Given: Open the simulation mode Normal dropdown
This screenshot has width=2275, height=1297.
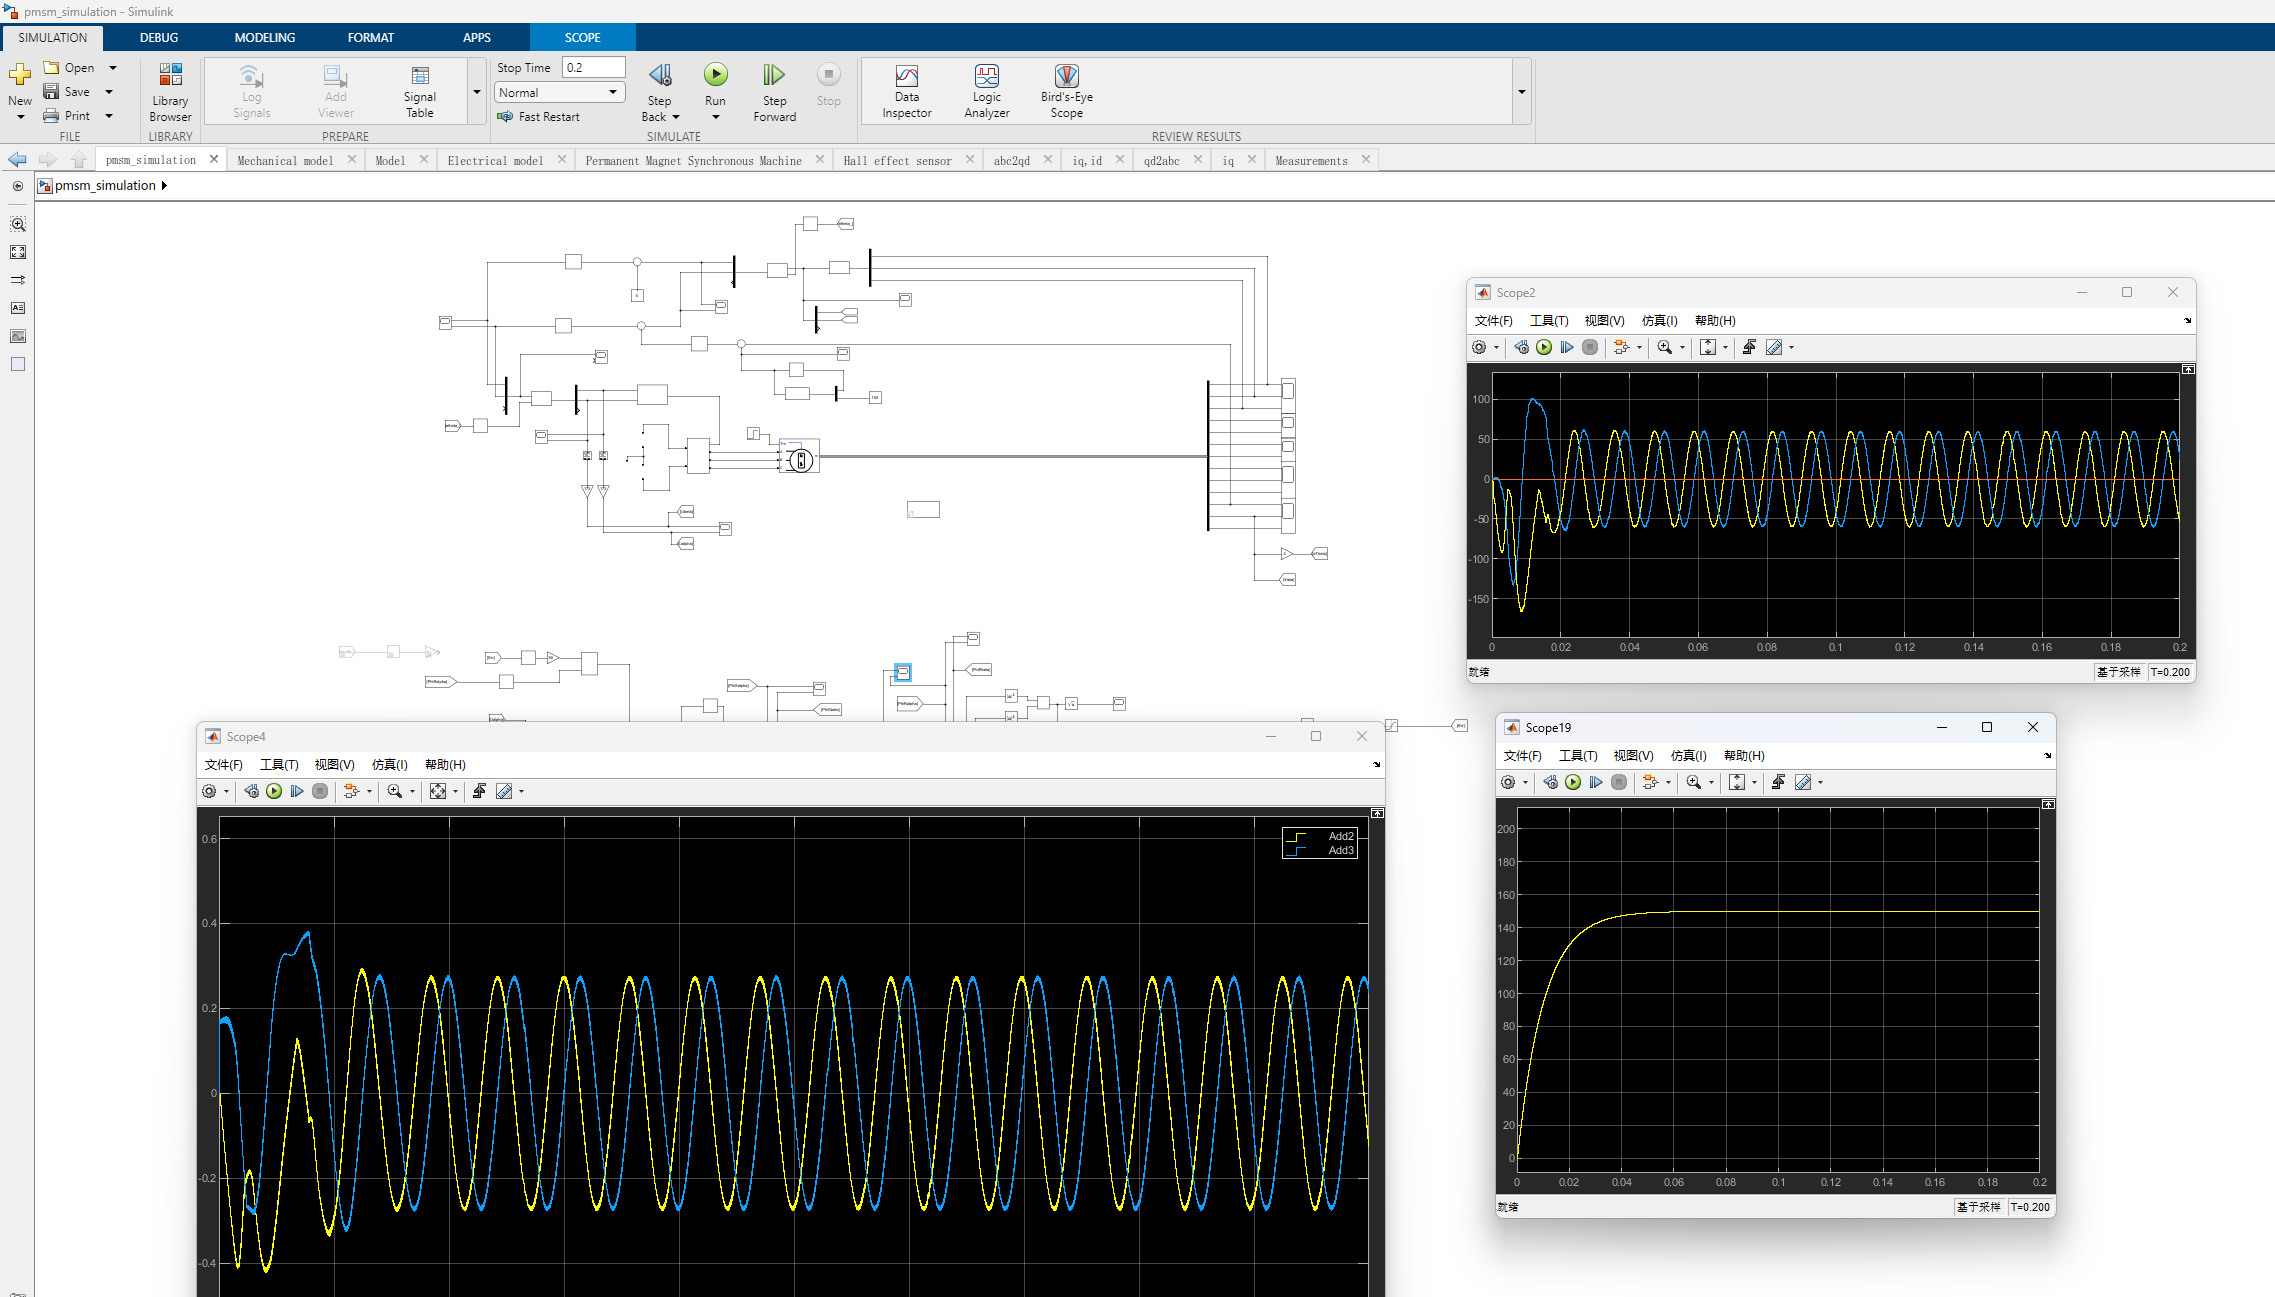Looking at the screenshot, I should pos(560,93).
